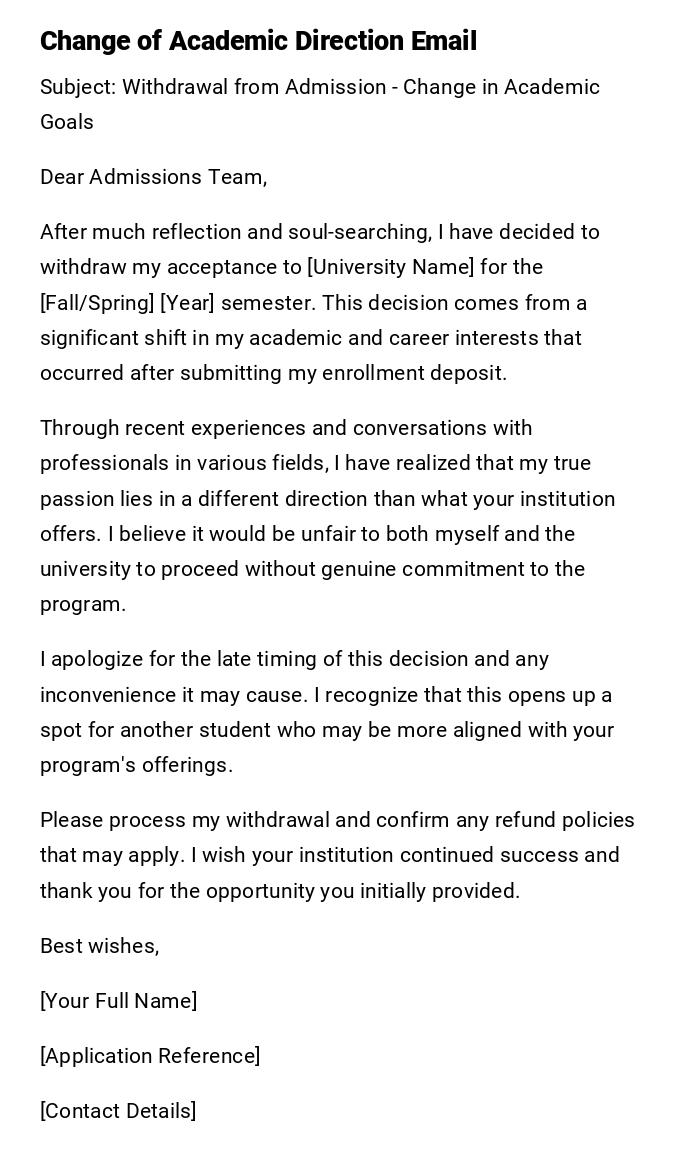
Task: Click the paragraph starting 'Please process my withdrawal'
Action: click(x=337, y=855)
